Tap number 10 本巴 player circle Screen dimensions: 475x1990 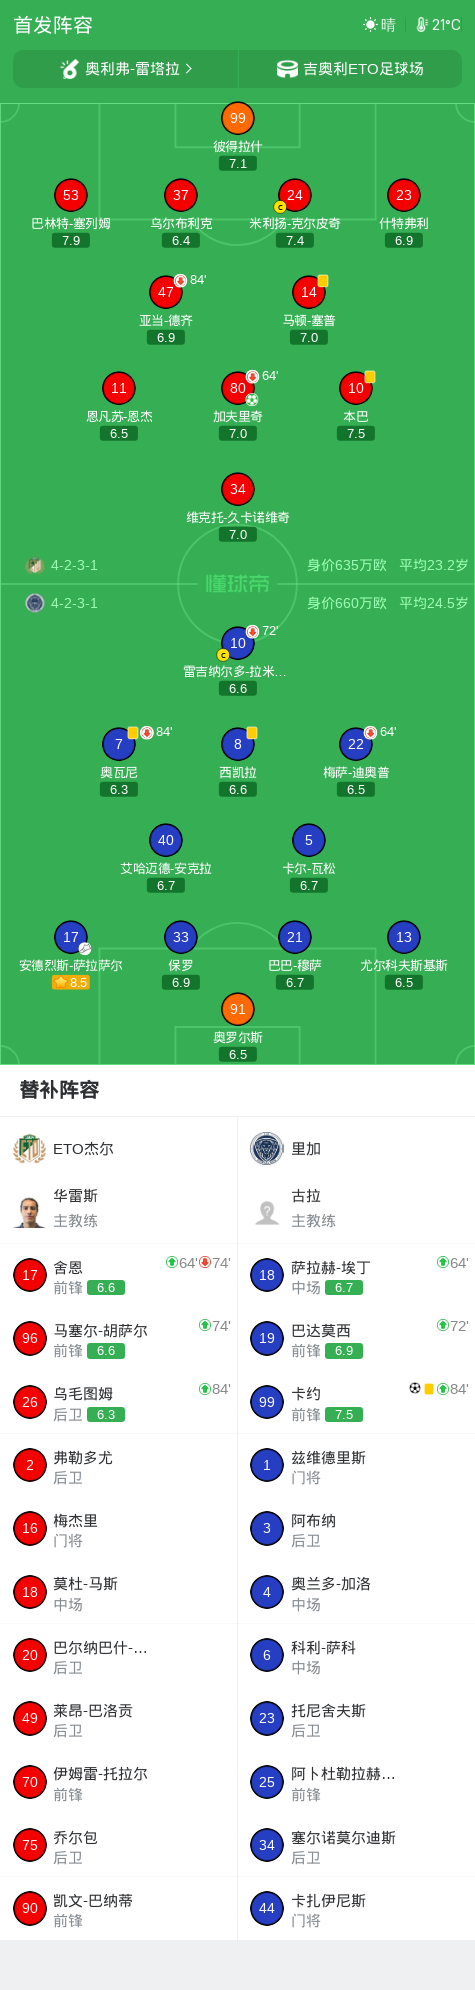point(356,388)
